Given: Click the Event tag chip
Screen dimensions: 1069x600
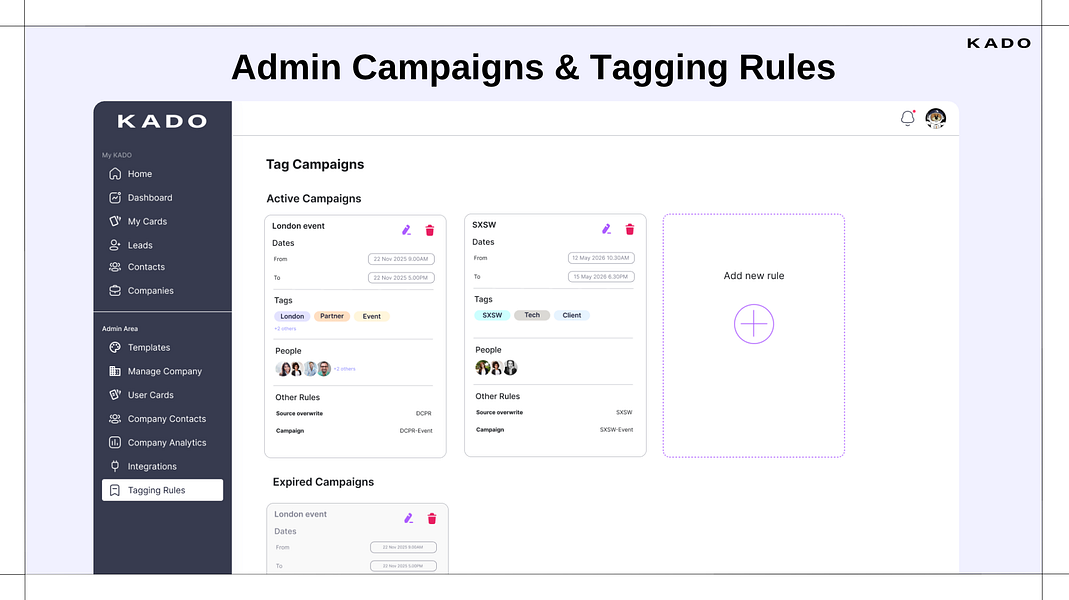Looking at the screenshot, I should click(x=372, y=316).
